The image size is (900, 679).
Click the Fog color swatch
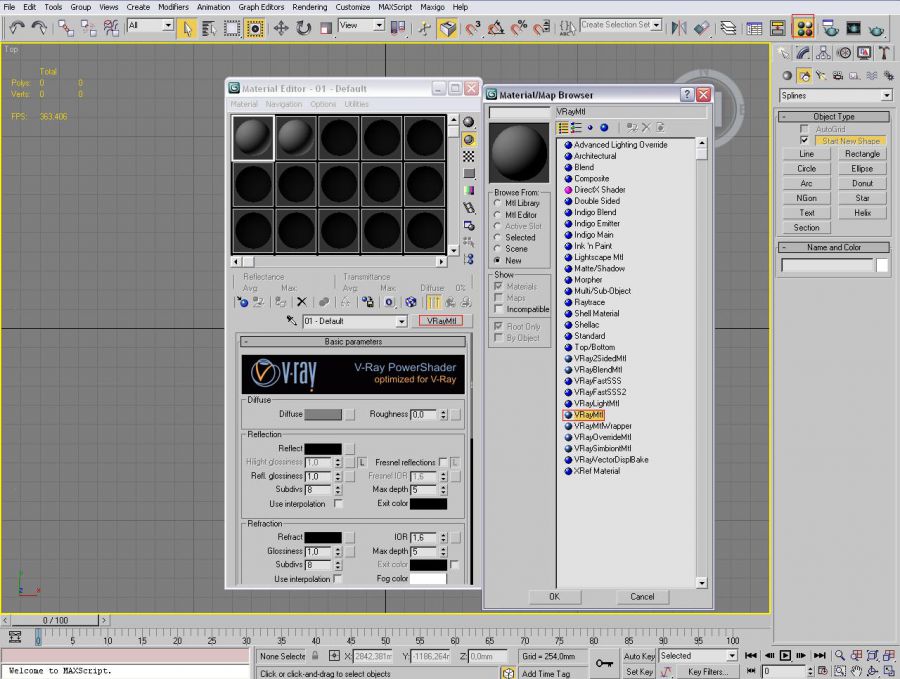pos(428,579)
